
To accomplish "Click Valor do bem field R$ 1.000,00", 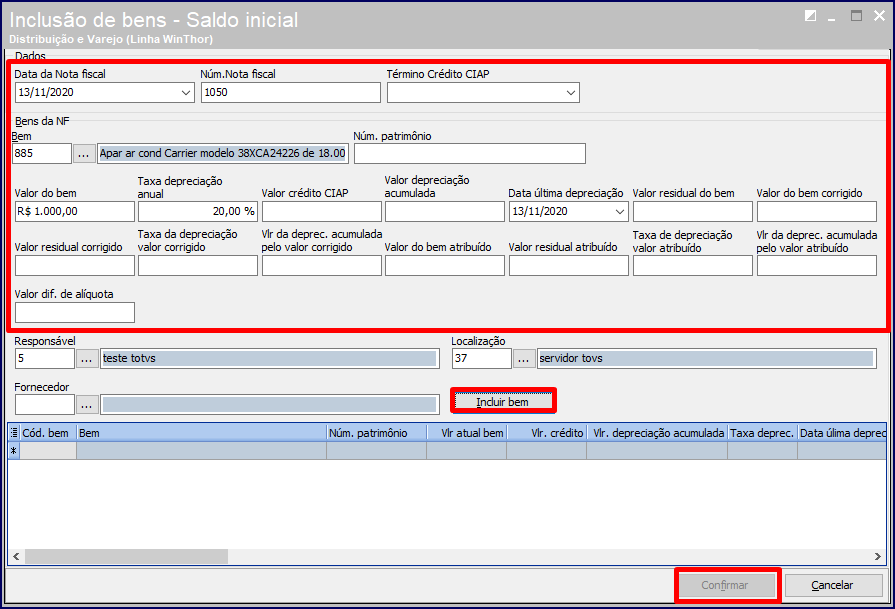I will pyautogui.click(x=75, y=212).
